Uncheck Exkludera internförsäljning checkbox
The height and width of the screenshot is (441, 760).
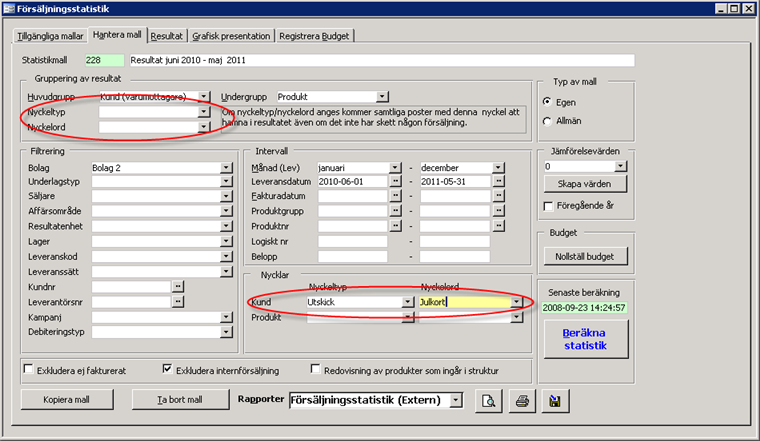click(167, 369)
